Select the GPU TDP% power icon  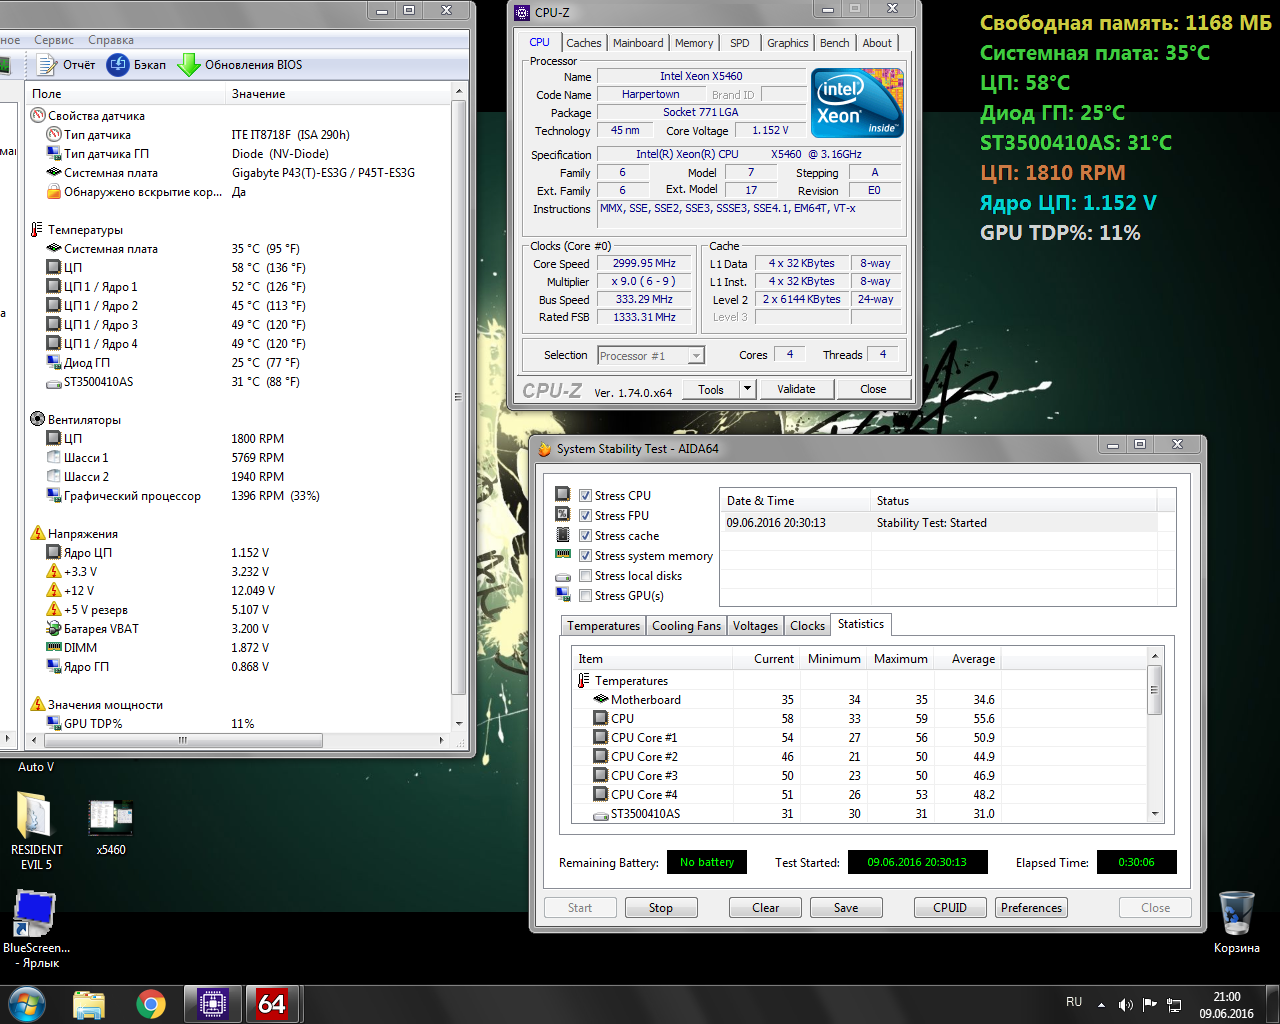55,724
